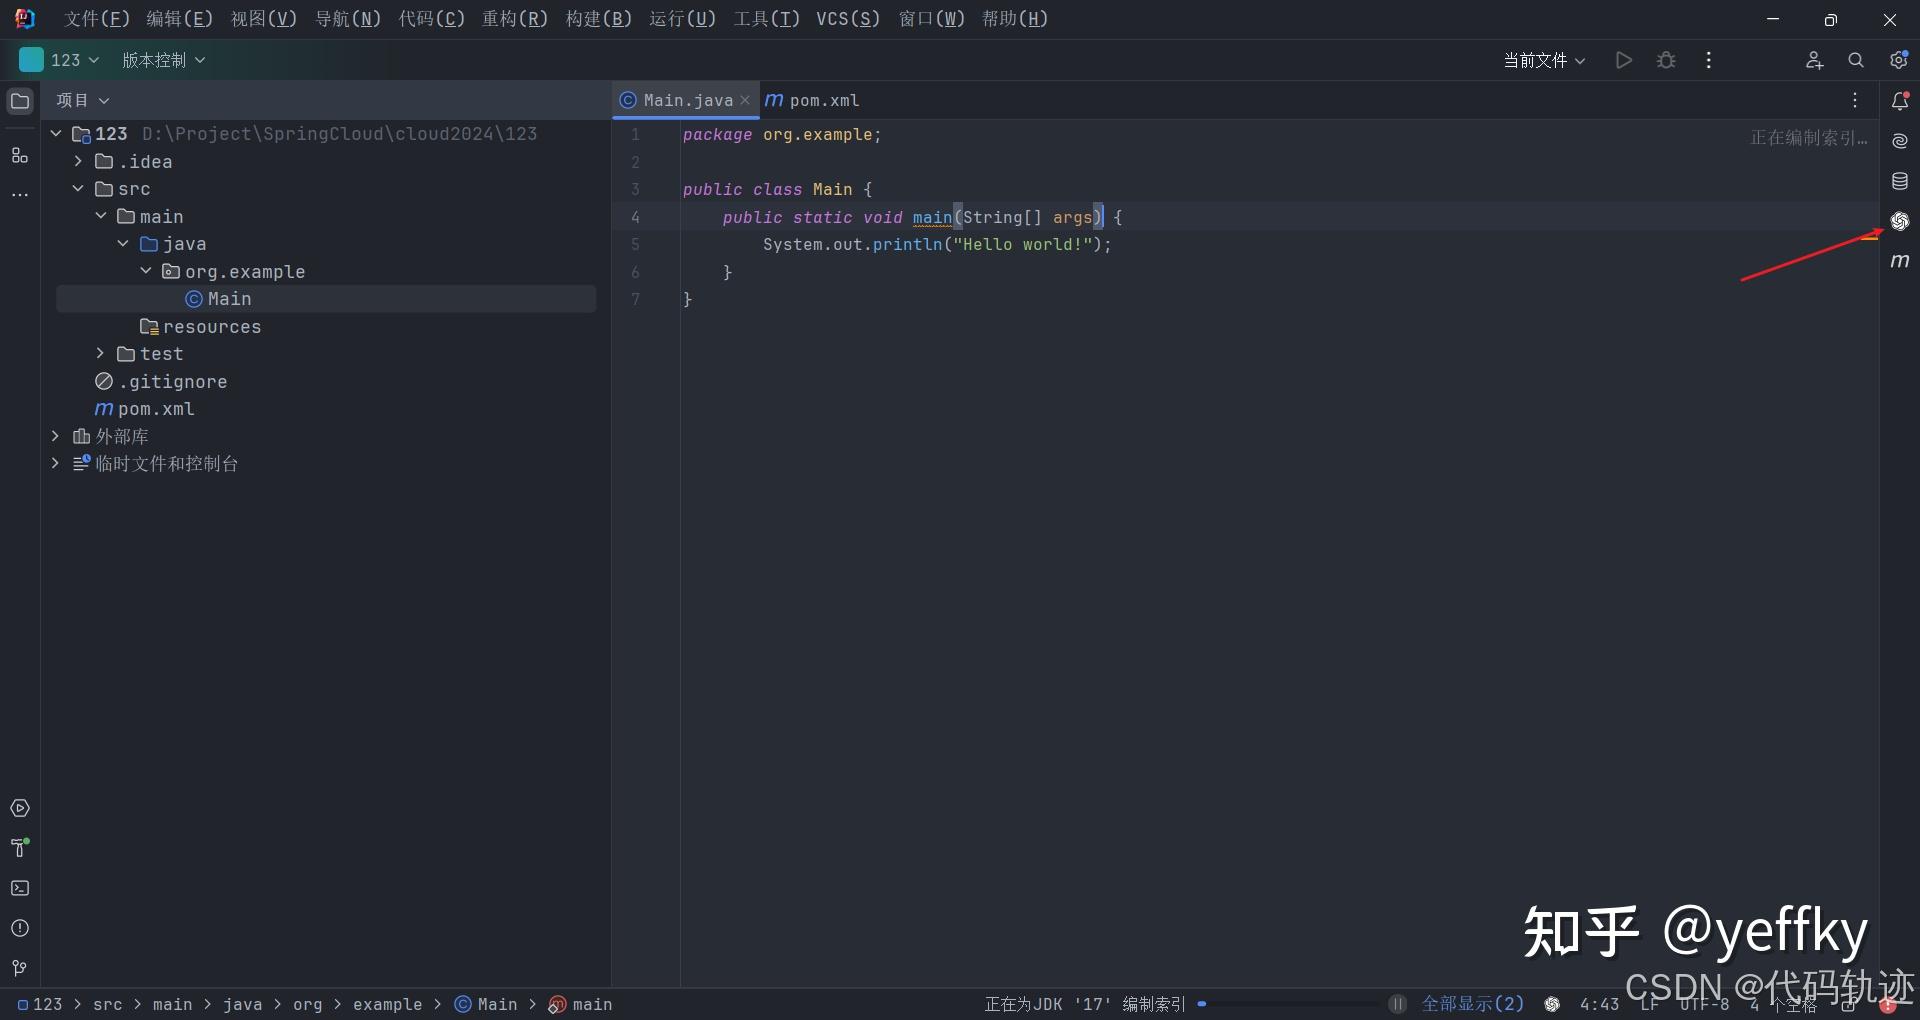Expand the 外部库 node
Image resolution: width=1920 pixels, height=1020 pixels.
pyautogui.click(x=55, y=437)
